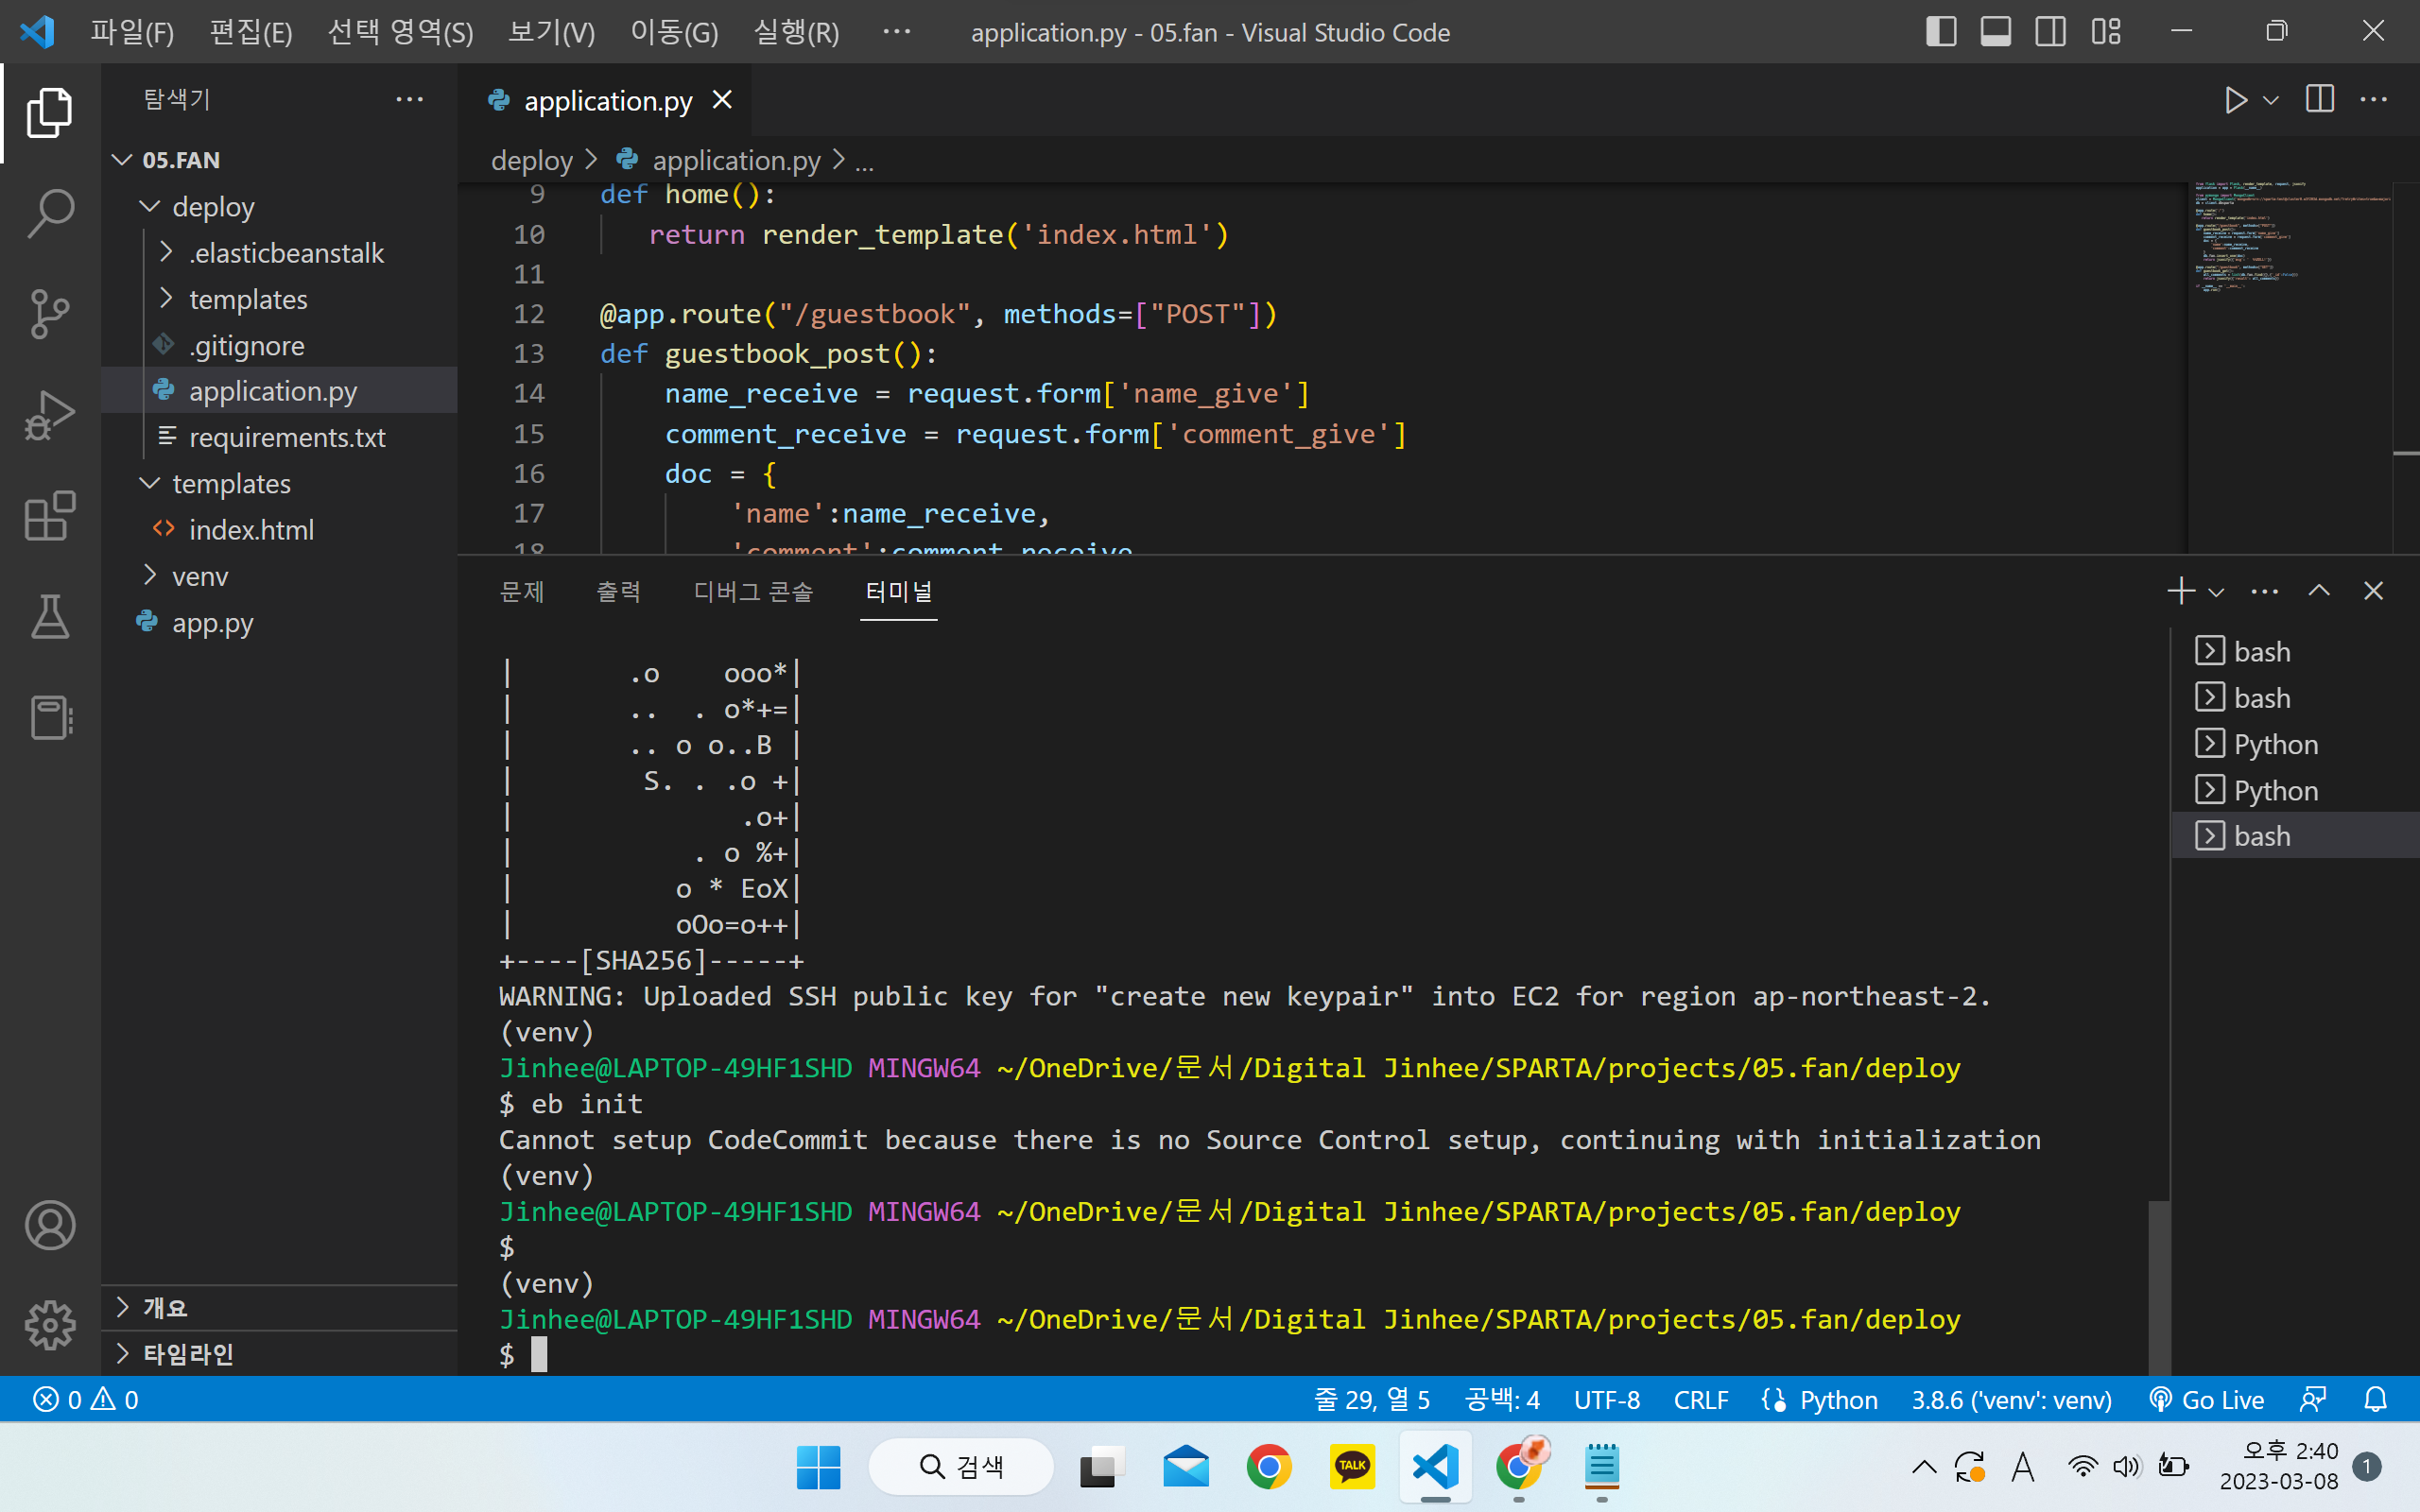Viewport: 2420px width, 1512px height.
Task: Open the Explorer view in activity bar
Action: pos(50,112)
